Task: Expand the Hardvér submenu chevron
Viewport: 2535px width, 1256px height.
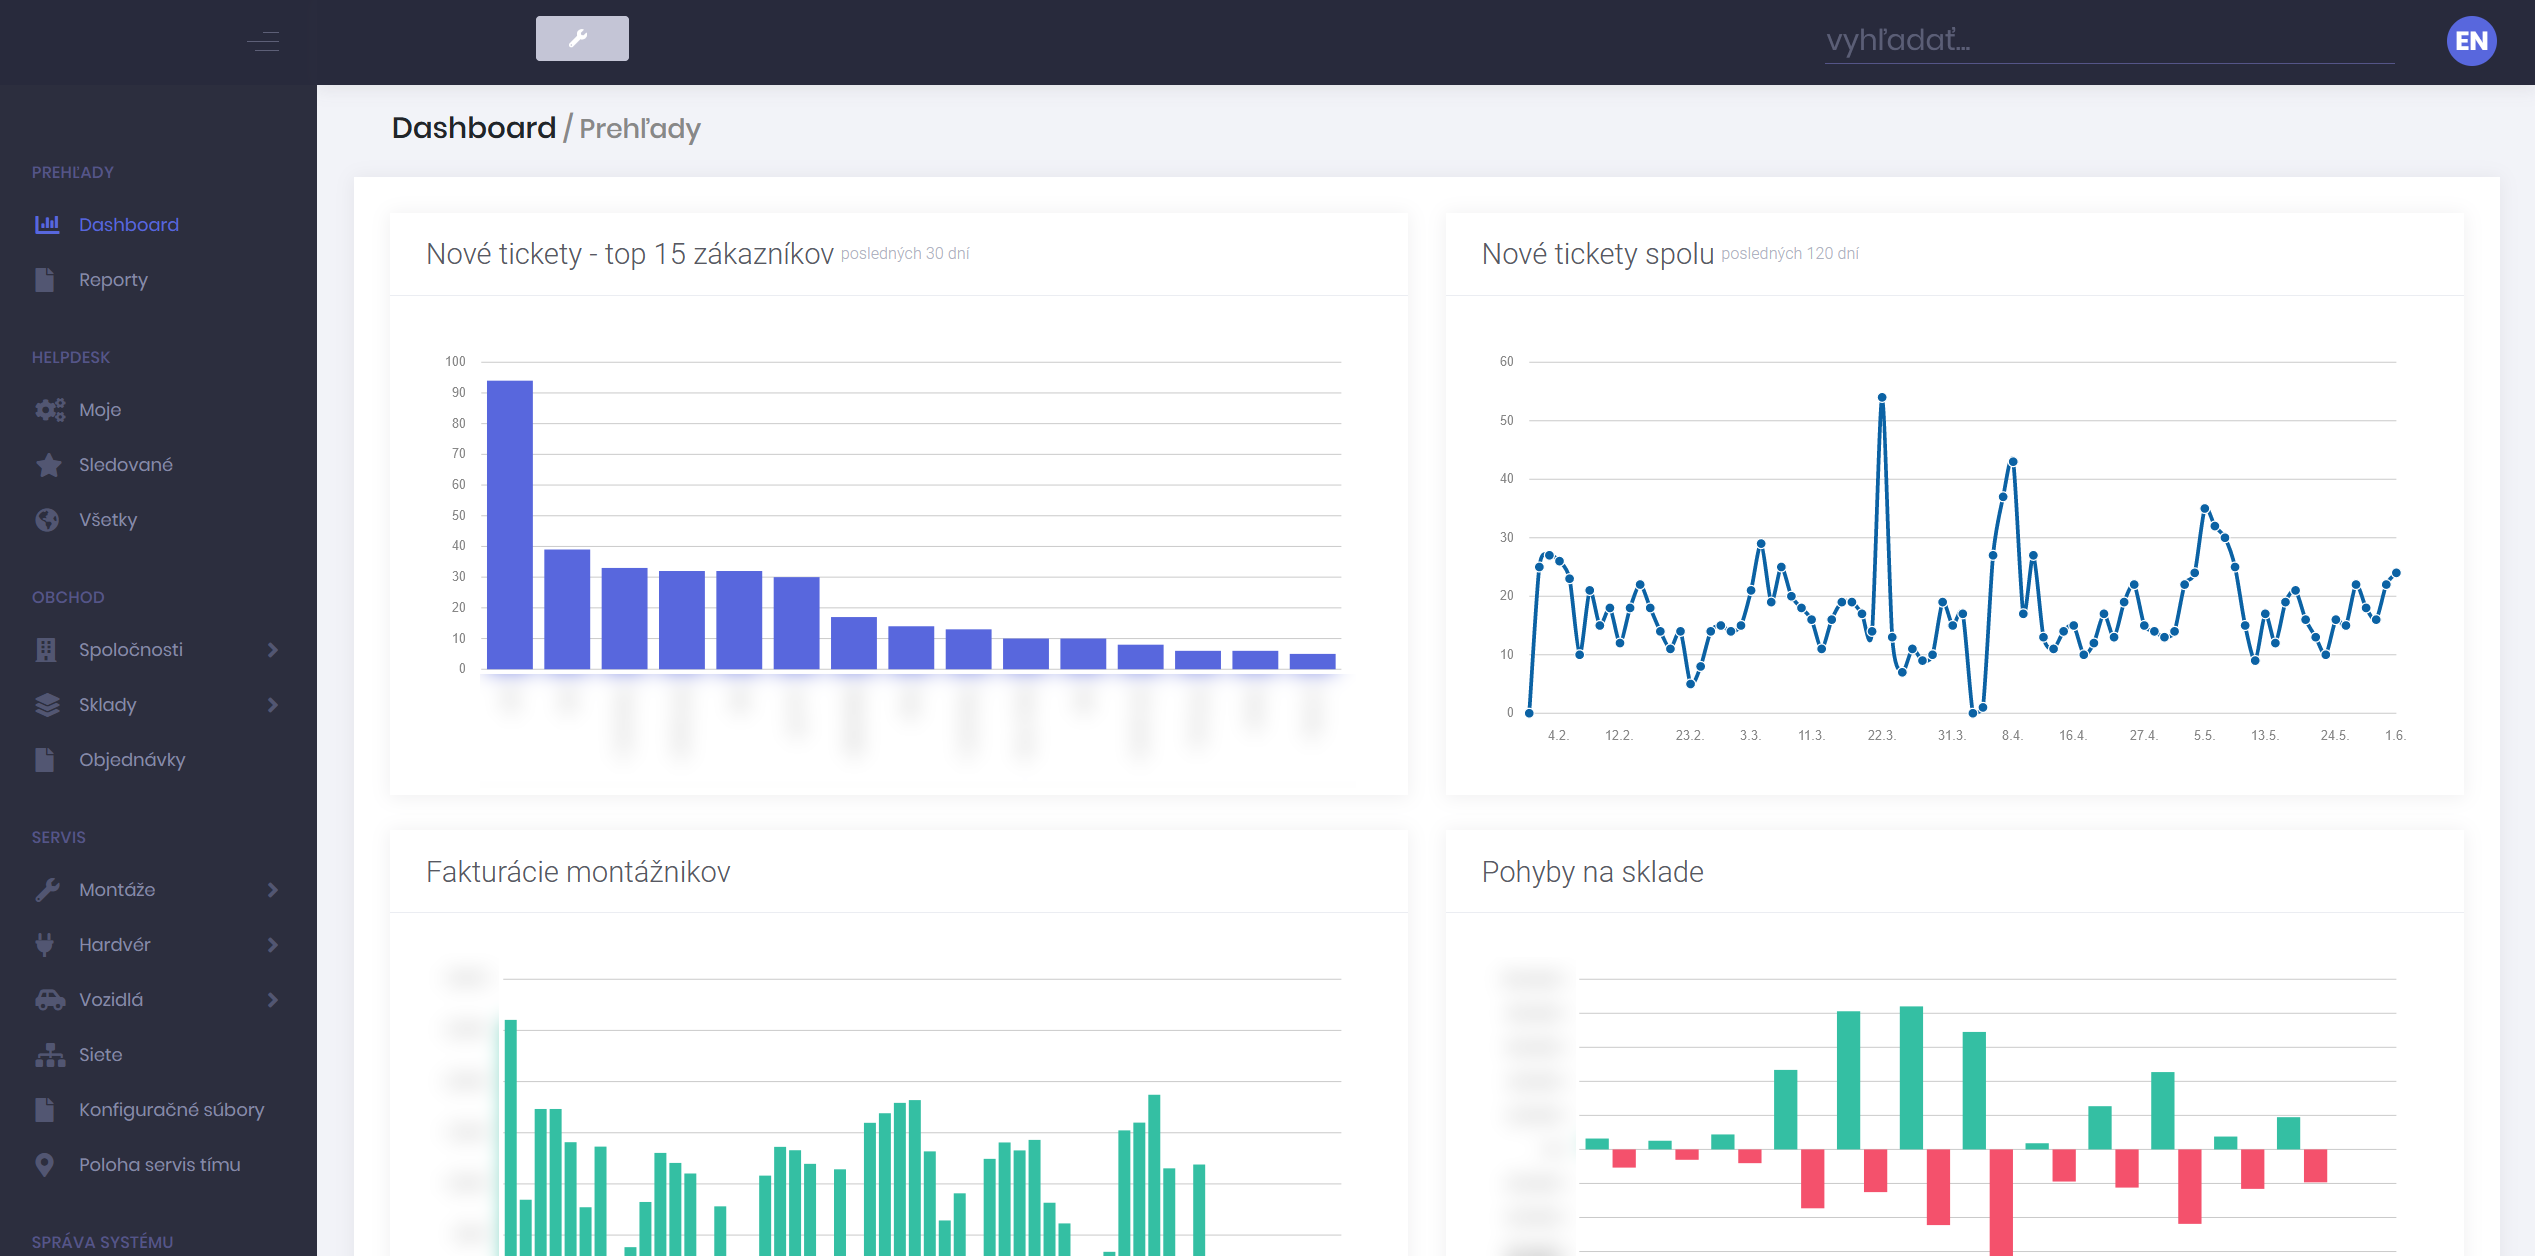Action: pos(272,945)
